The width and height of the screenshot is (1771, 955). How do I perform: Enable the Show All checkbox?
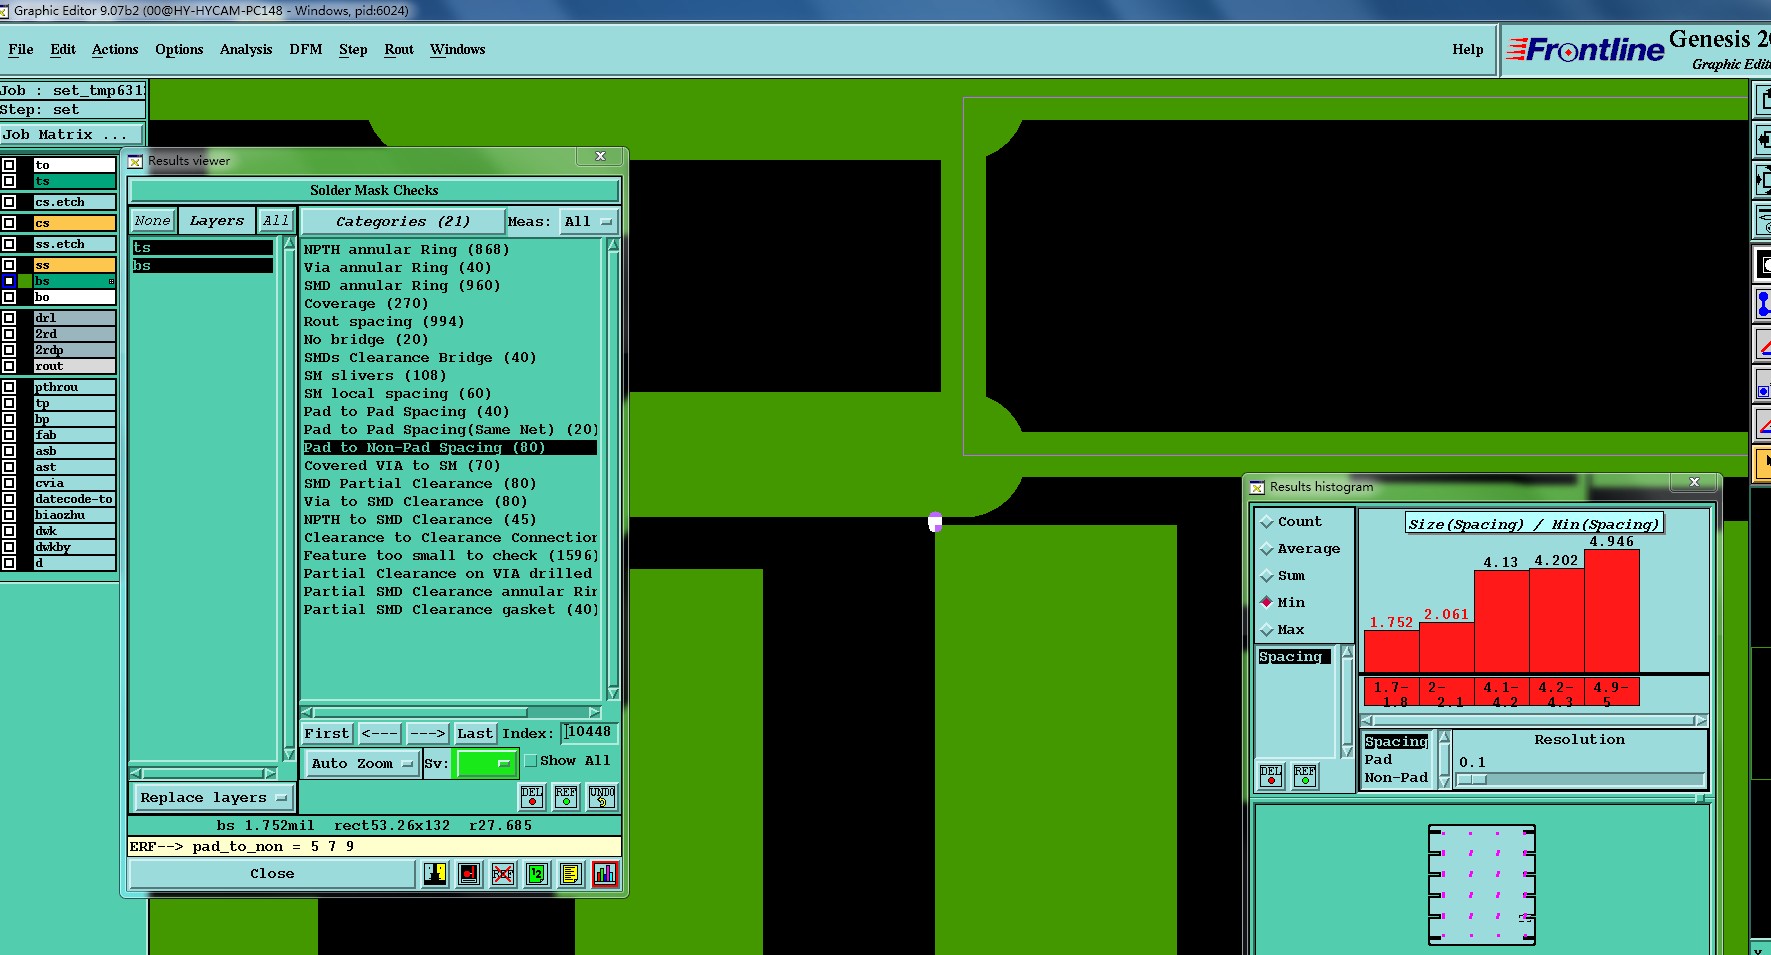click(x=531, y=761)
